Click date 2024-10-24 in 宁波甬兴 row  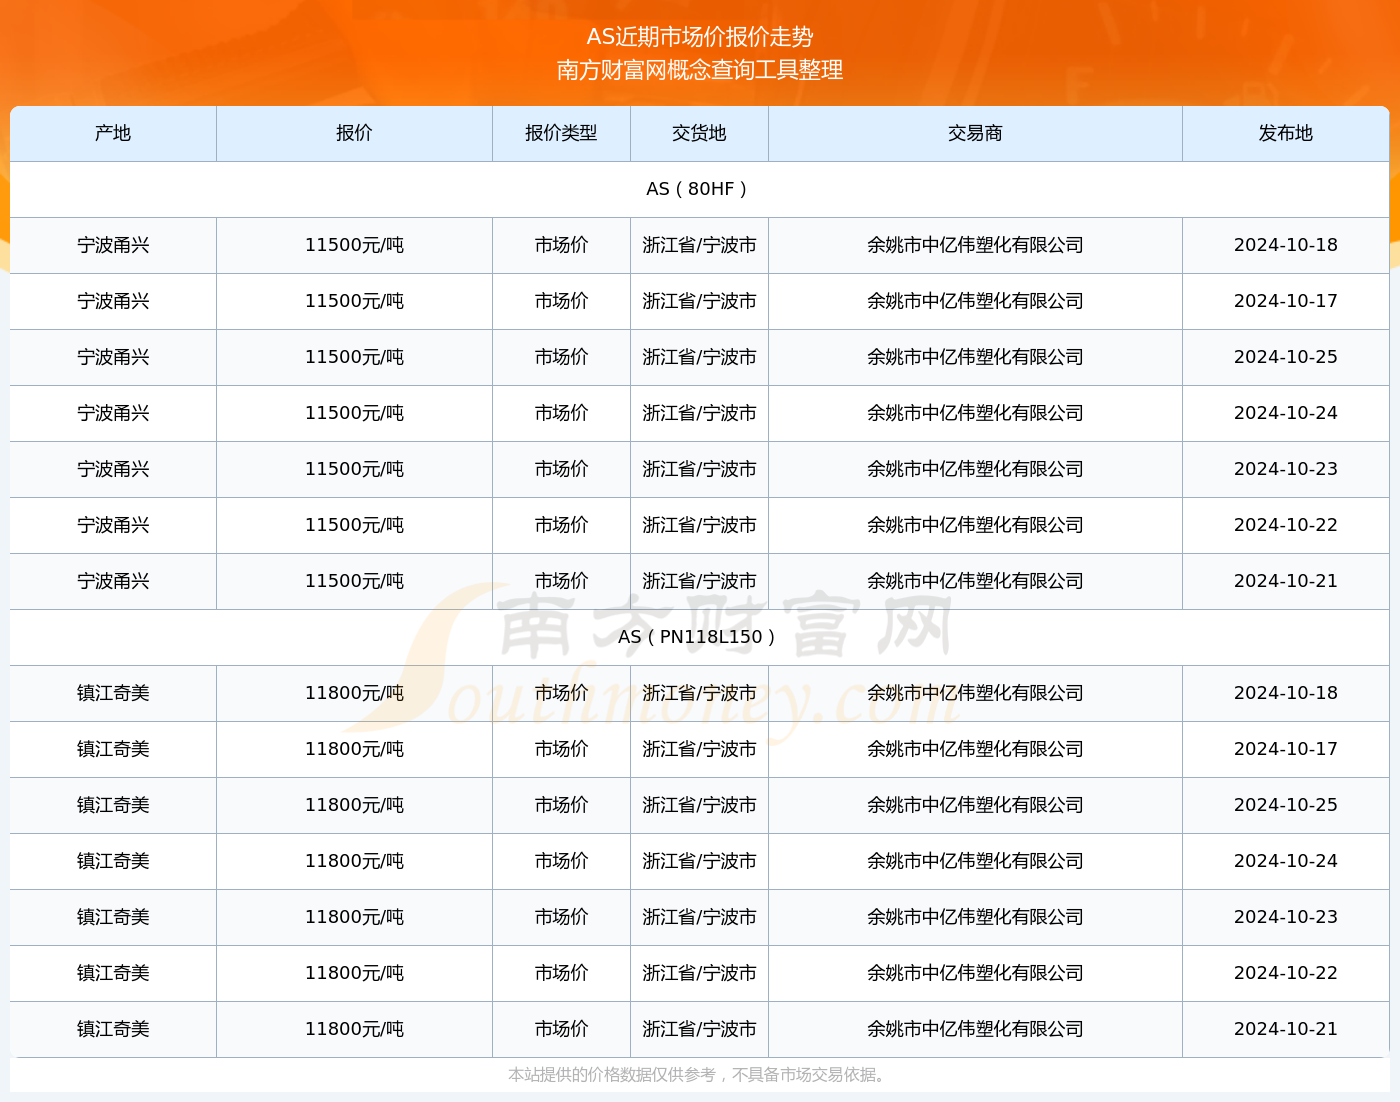click(x=1285, y=413)
